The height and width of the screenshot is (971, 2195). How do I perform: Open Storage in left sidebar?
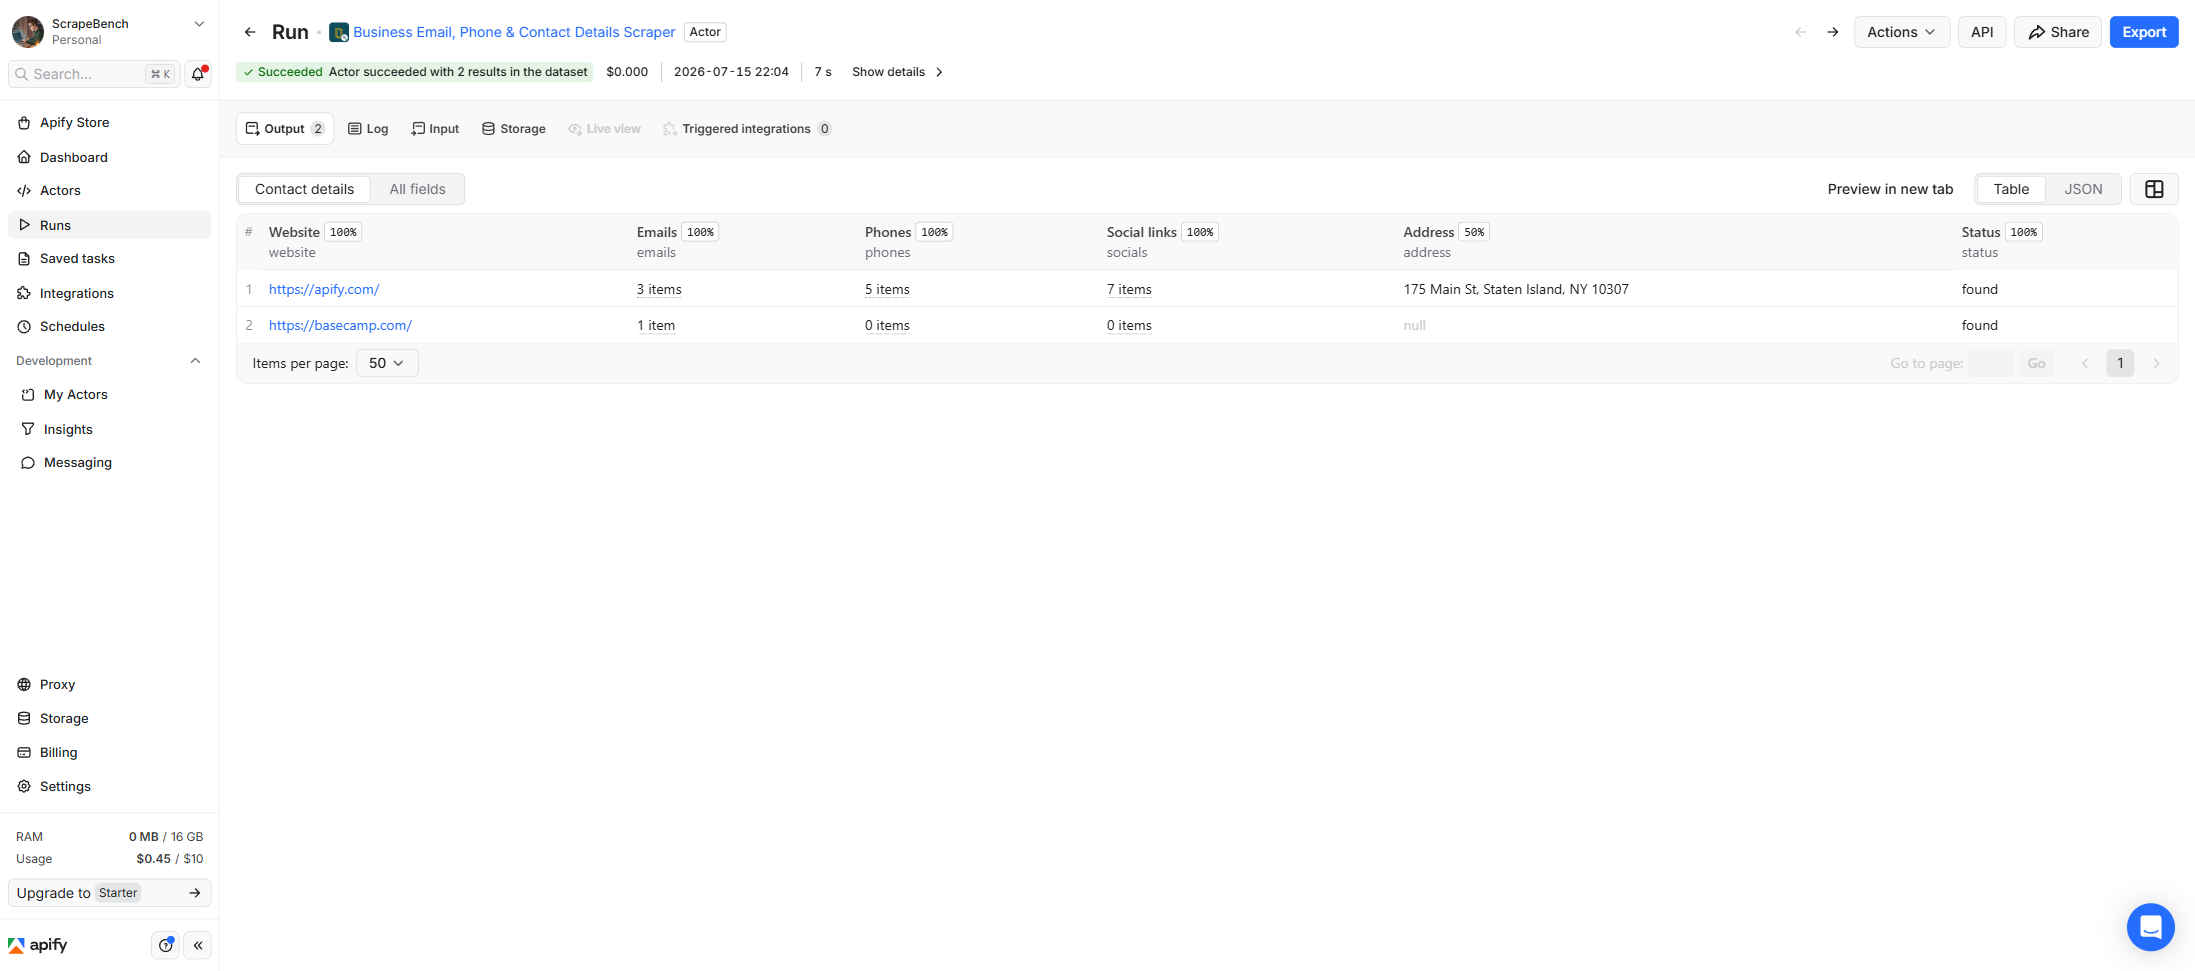[x=109, y=718]
